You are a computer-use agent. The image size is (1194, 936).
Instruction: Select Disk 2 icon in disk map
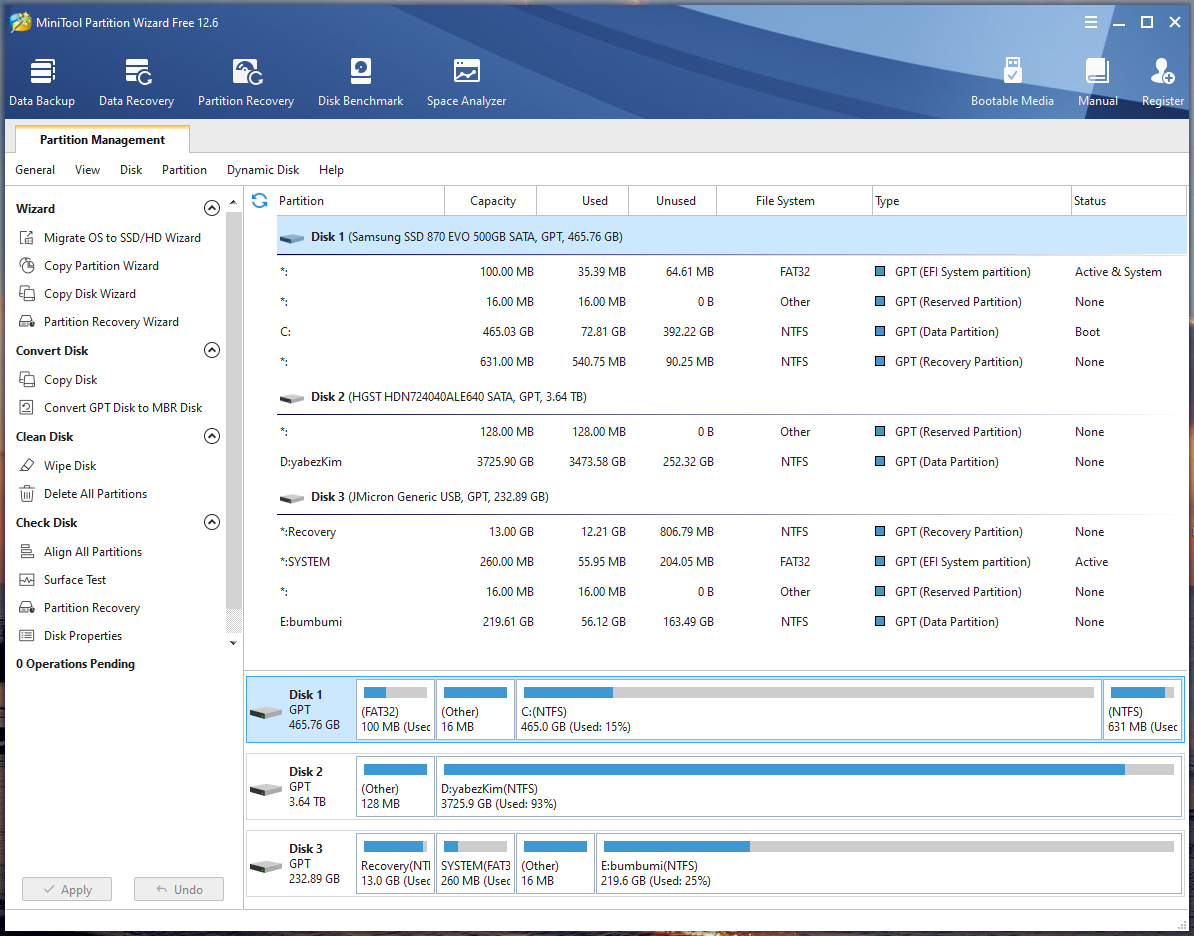tap(266, 790)
